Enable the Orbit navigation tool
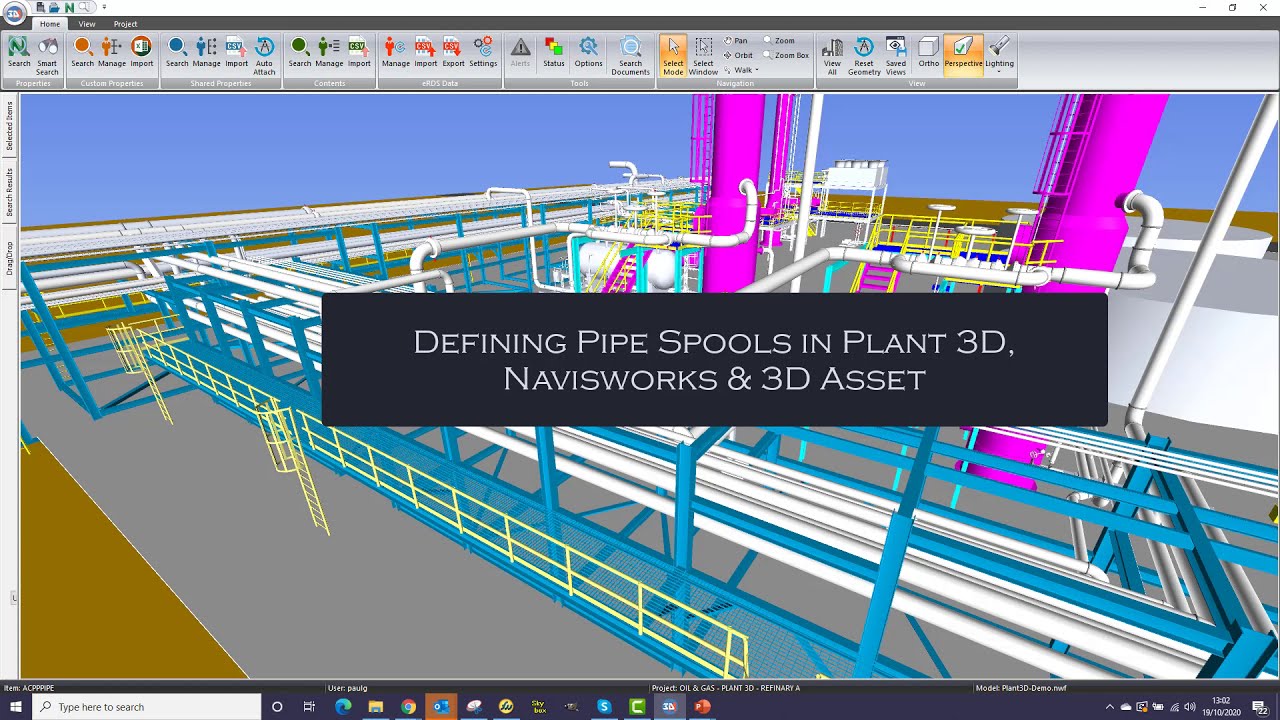 click(738, 55)
